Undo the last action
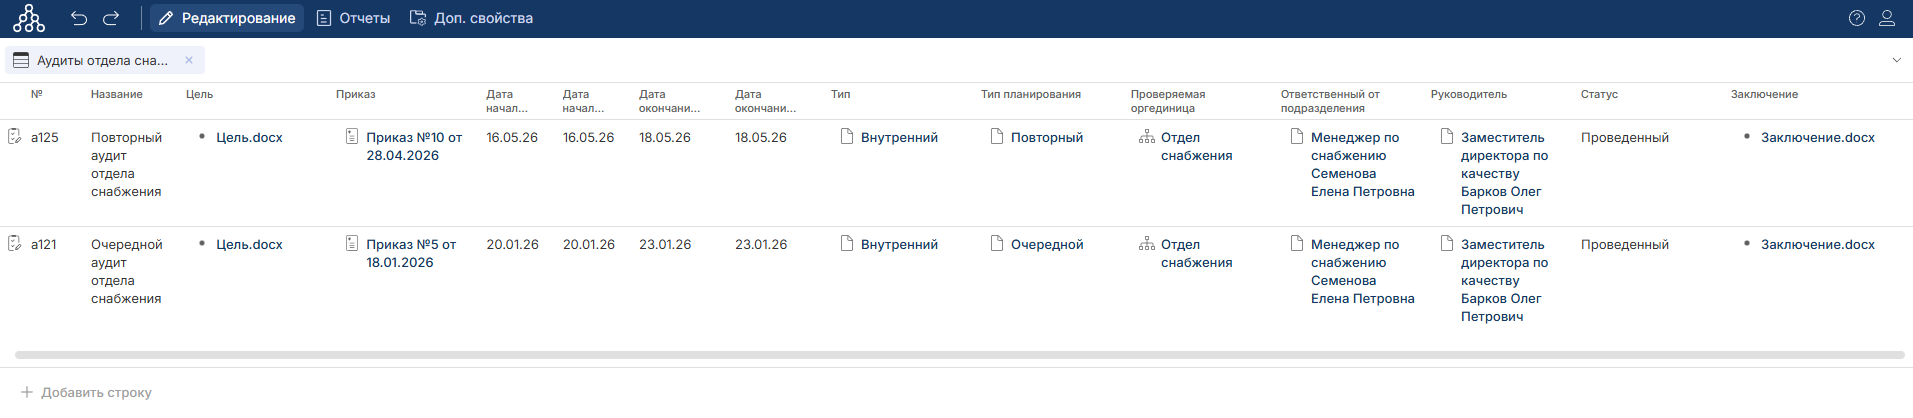 (x=79, y=18)
